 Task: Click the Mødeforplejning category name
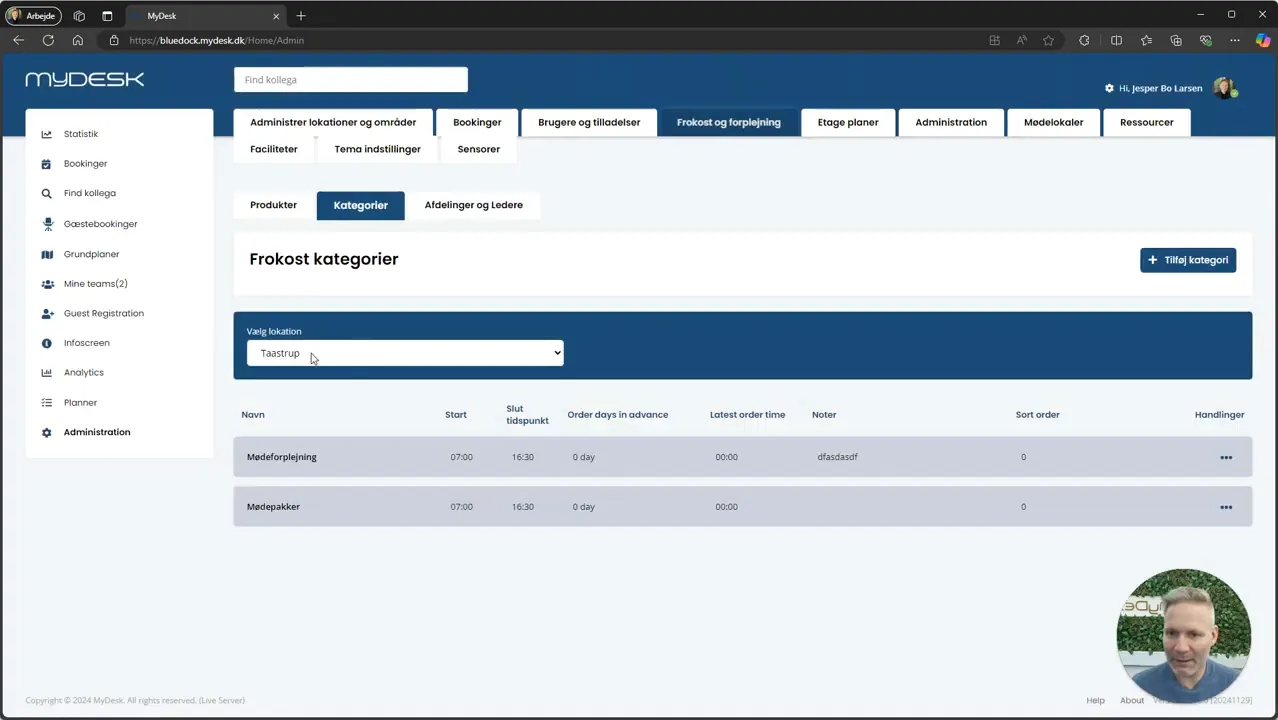(282, 457)
